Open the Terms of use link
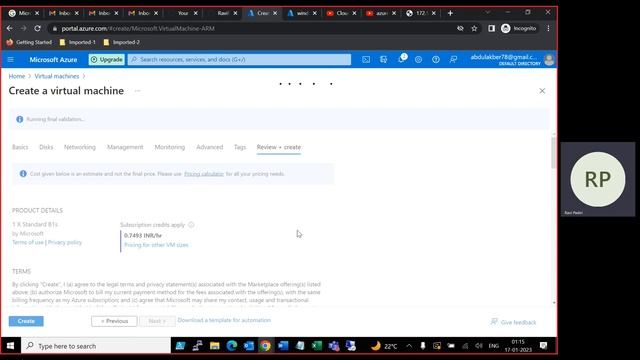640x360 pixels. [28, 242]
